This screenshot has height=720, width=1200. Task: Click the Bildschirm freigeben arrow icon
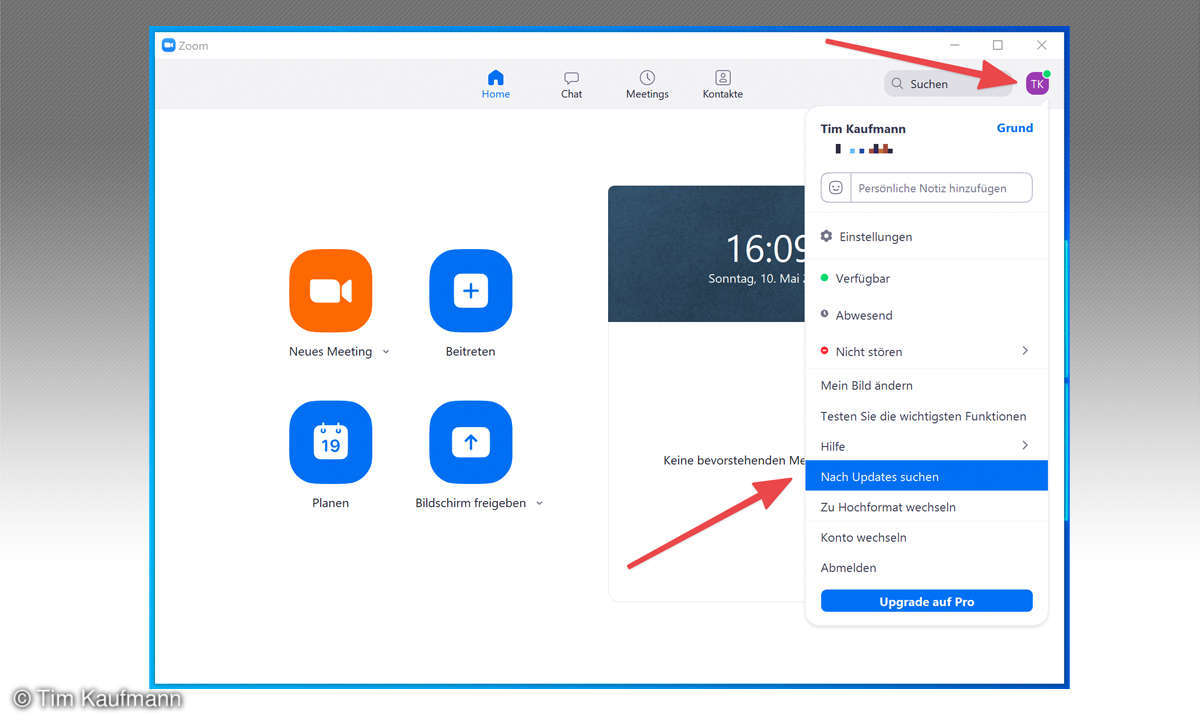click(x=471, y=442)
